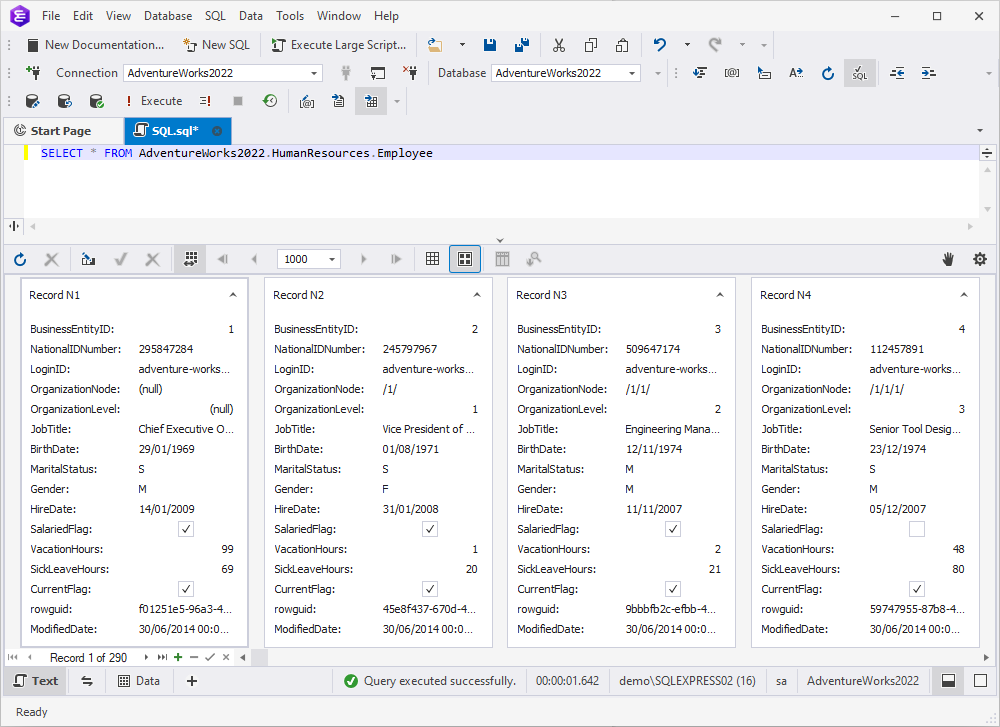Open the page size 1000 dropdown
The width and height of the screenshot is (1000, 727).
coord(332,259)
